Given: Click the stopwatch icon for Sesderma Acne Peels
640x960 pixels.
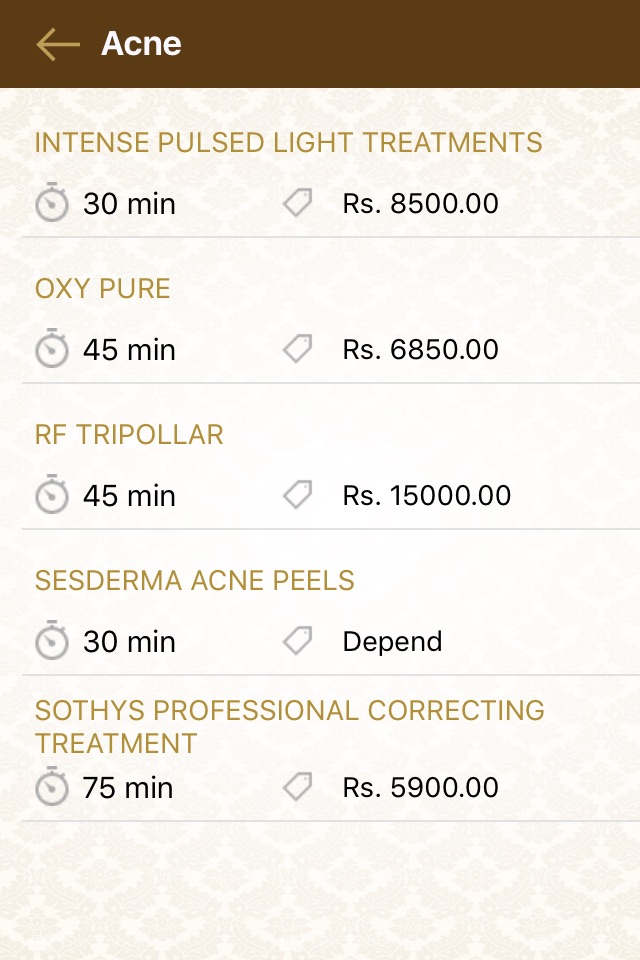Looking at the screenshot, I should [x=52, y=642].
